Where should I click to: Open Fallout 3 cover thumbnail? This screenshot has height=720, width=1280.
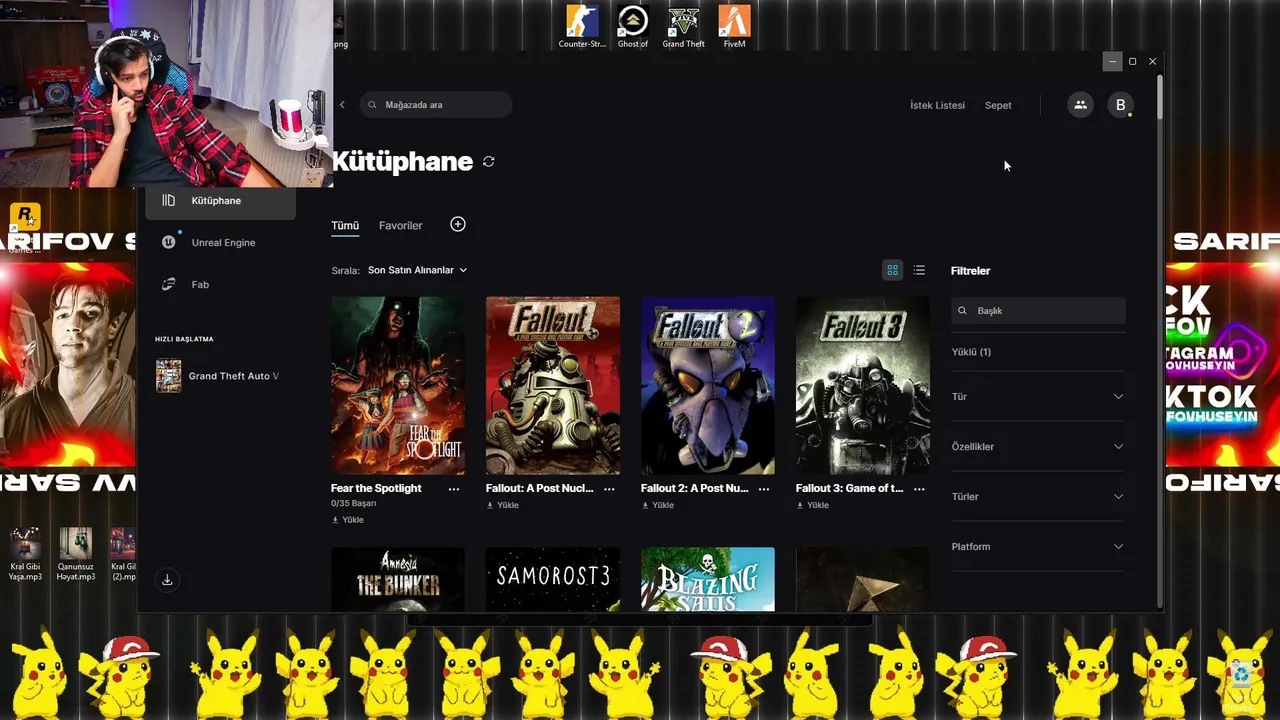click(x=863, y=385)
